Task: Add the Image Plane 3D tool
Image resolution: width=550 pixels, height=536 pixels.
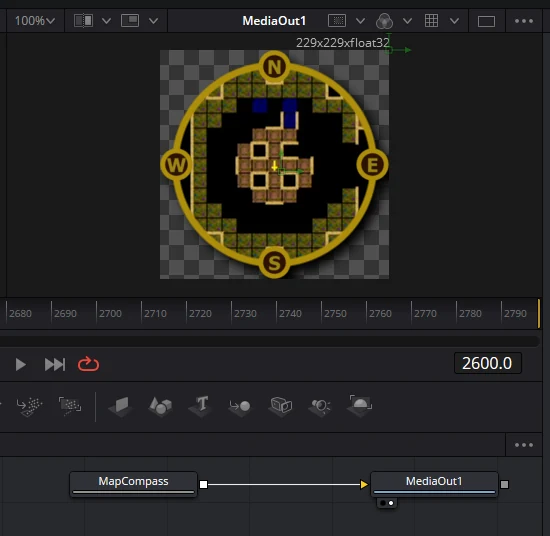Action: [x=120, y=406]
